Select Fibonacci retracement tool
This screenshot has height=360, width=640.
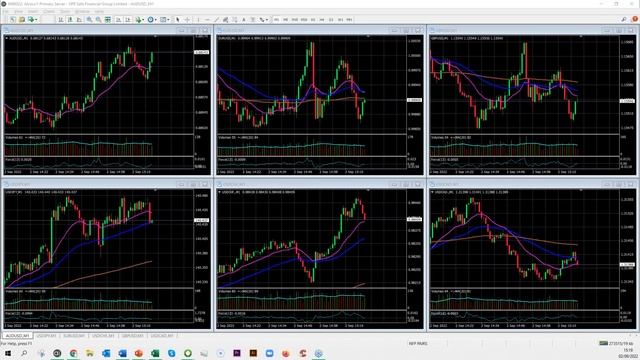235,19
